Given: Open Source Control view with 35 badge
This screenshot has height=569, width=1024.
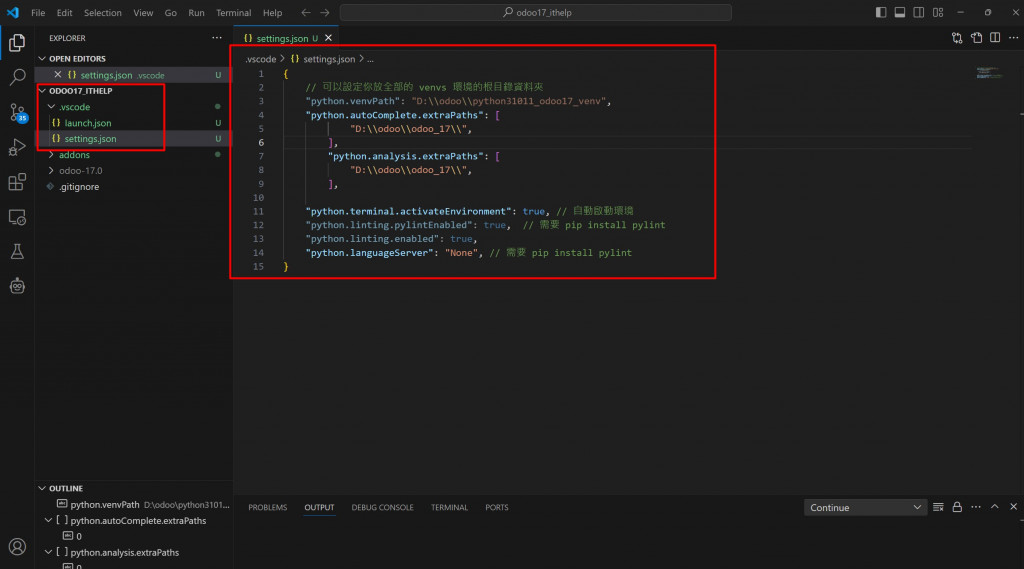Looking at the screenshot, I should (17, 112).
